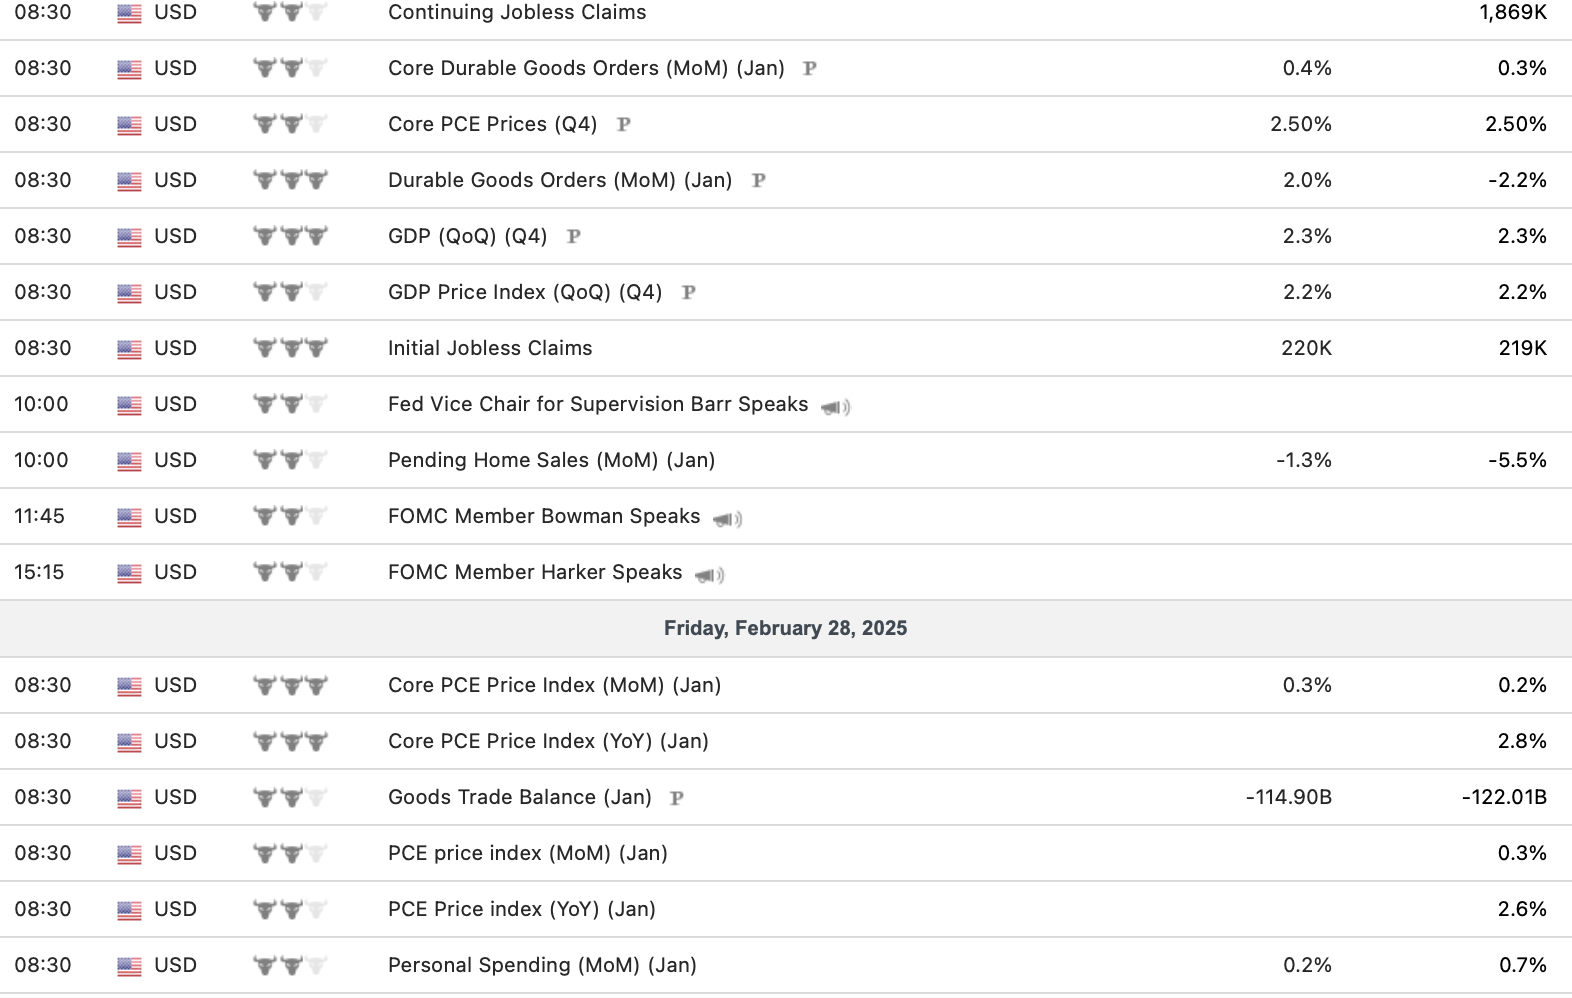Open Core PCE Price Index (YoY) (Jan)

pyautogui.click(x=548, y=741)
